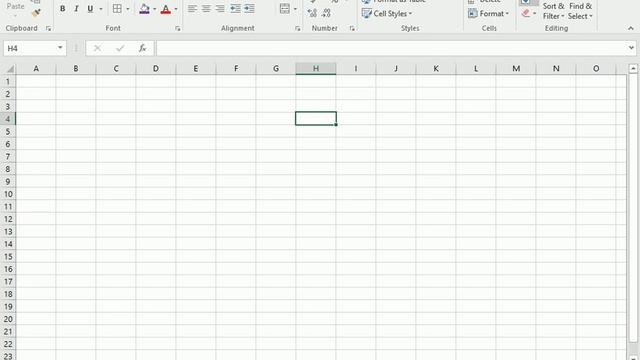Open Alignment settings dialog launcher
The width and height of the screenshot is (640, 360).
(298, 28)
